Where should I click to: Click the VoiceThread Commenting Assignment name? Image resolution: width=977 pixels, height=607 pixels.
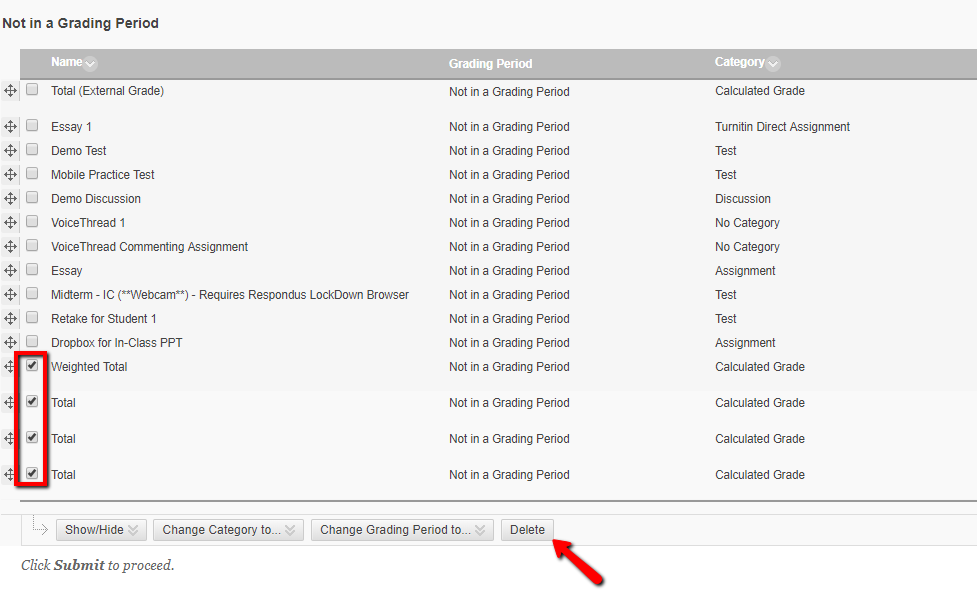coord(150,247)
